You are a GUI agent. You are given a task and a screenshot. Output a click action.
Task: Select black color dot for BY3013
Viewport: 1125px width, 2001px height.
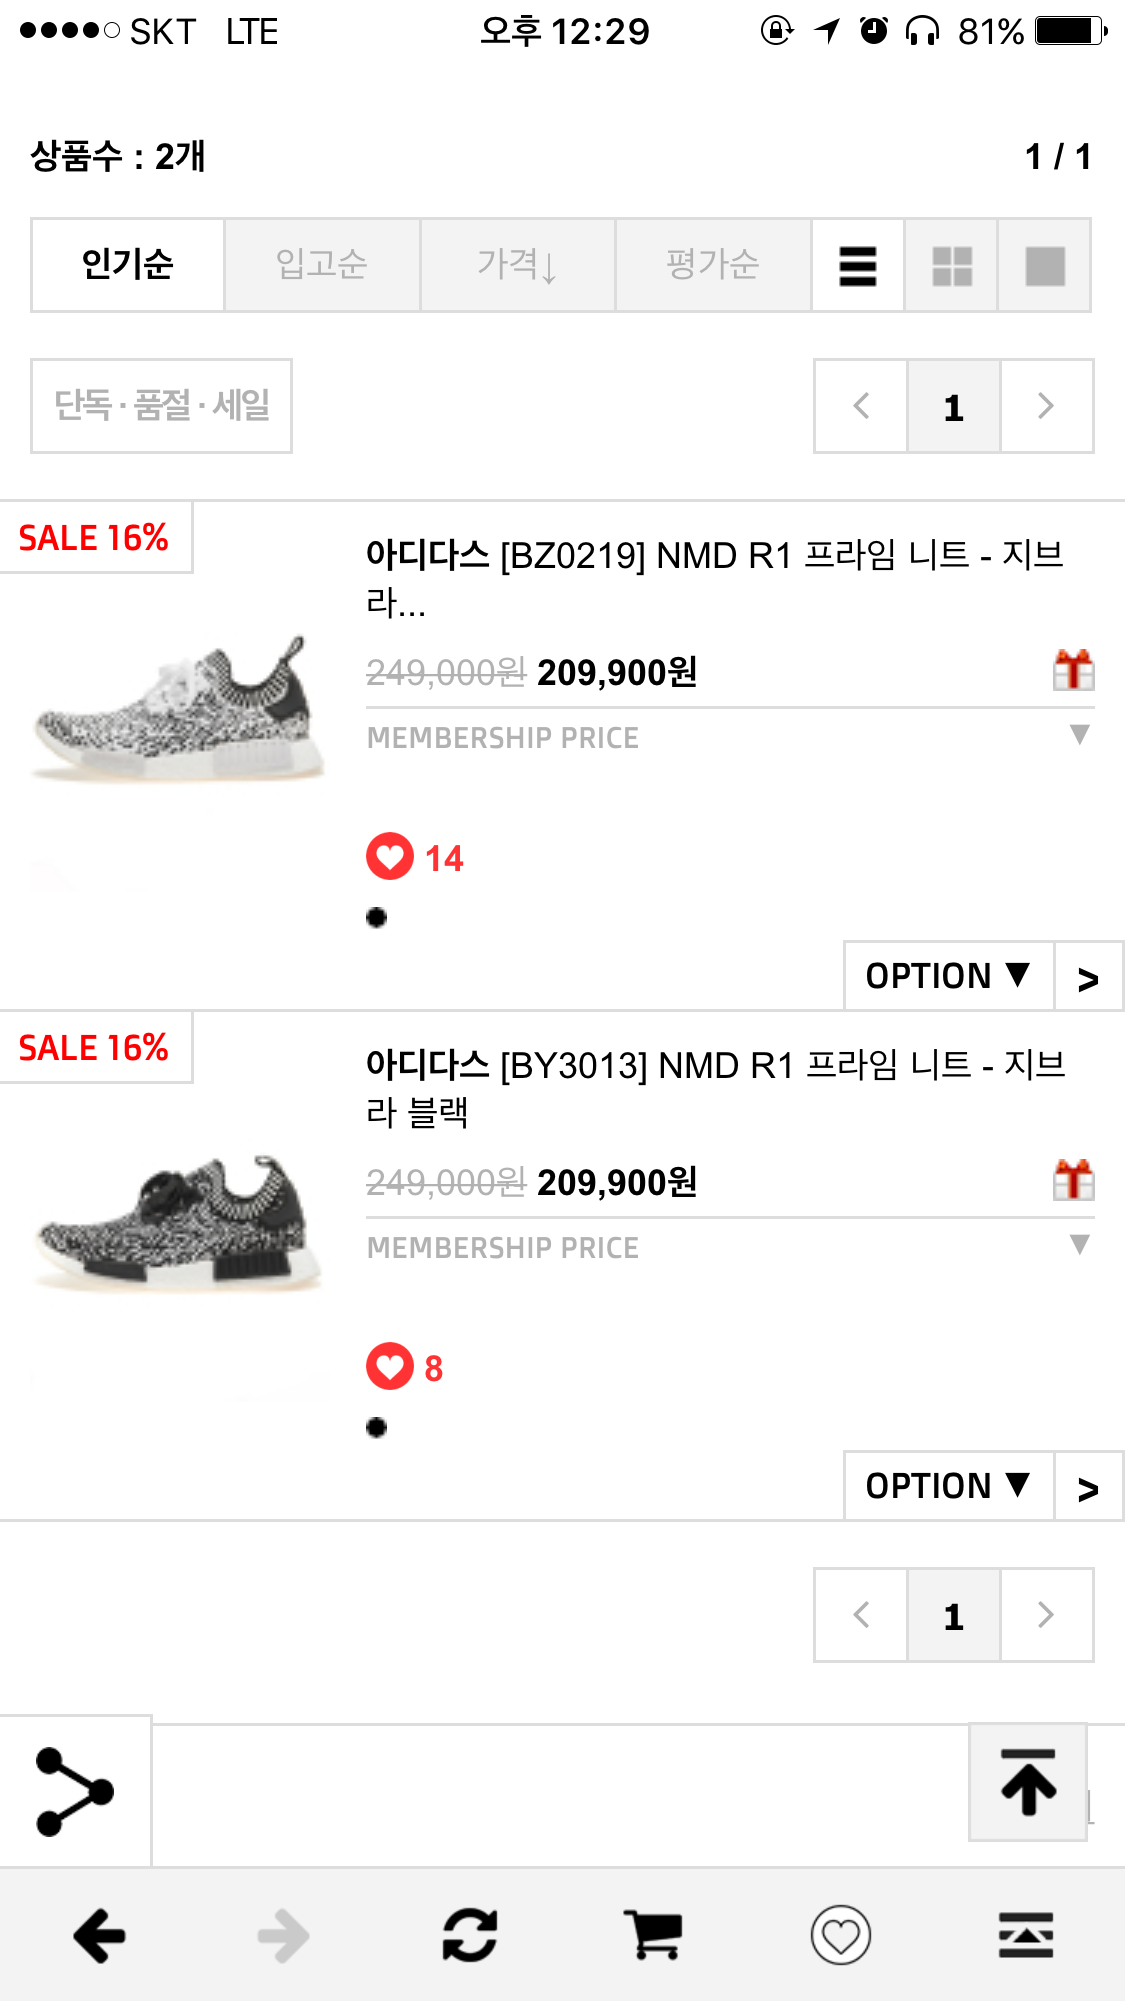[376, 1428]
